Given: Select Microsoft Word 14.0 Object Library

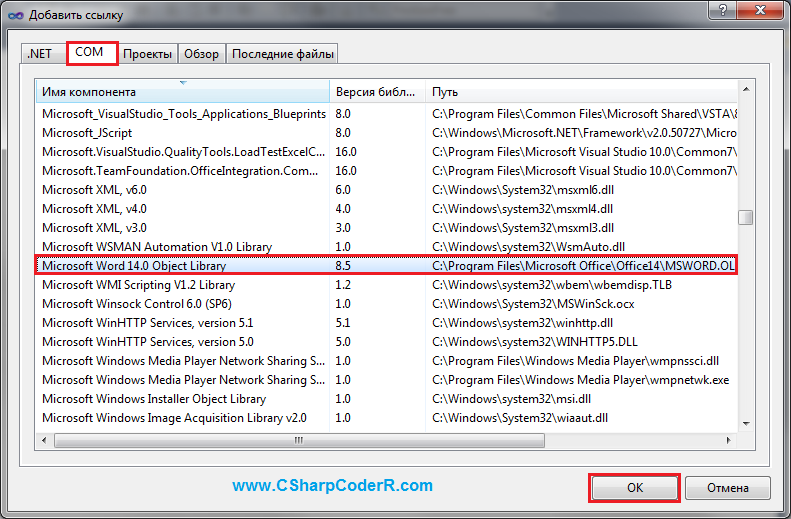Looking at the screenshot, I should tap(386, 265).
